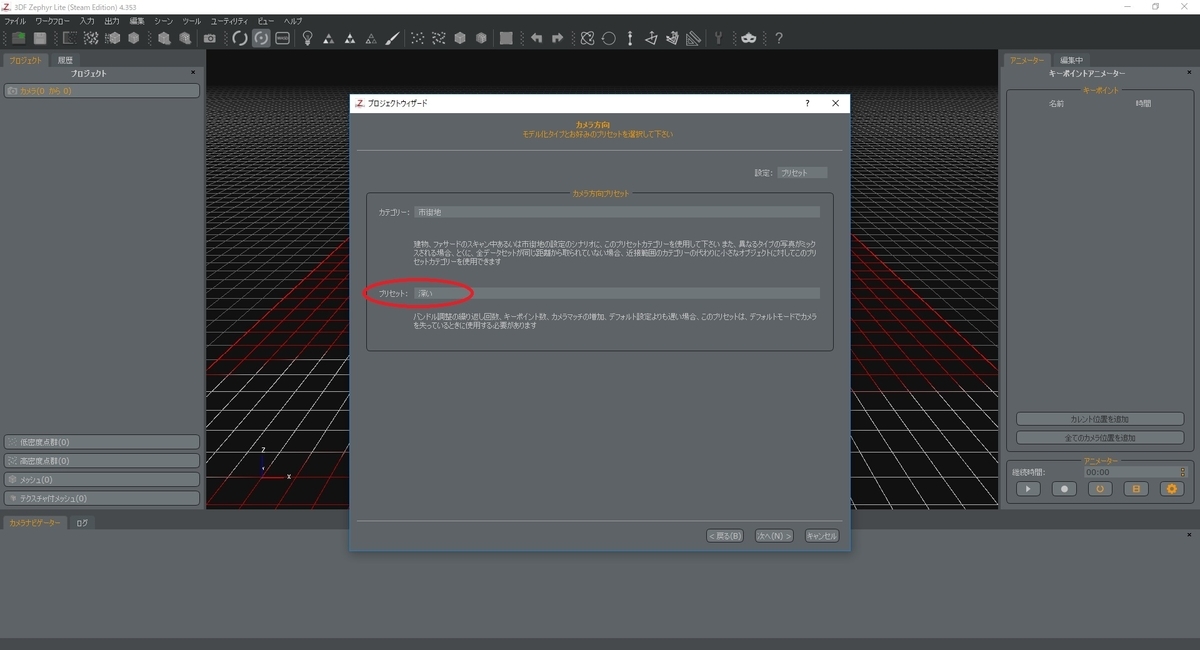
Task: Open the ファイル menu
Action: click(x=15, y=21)
